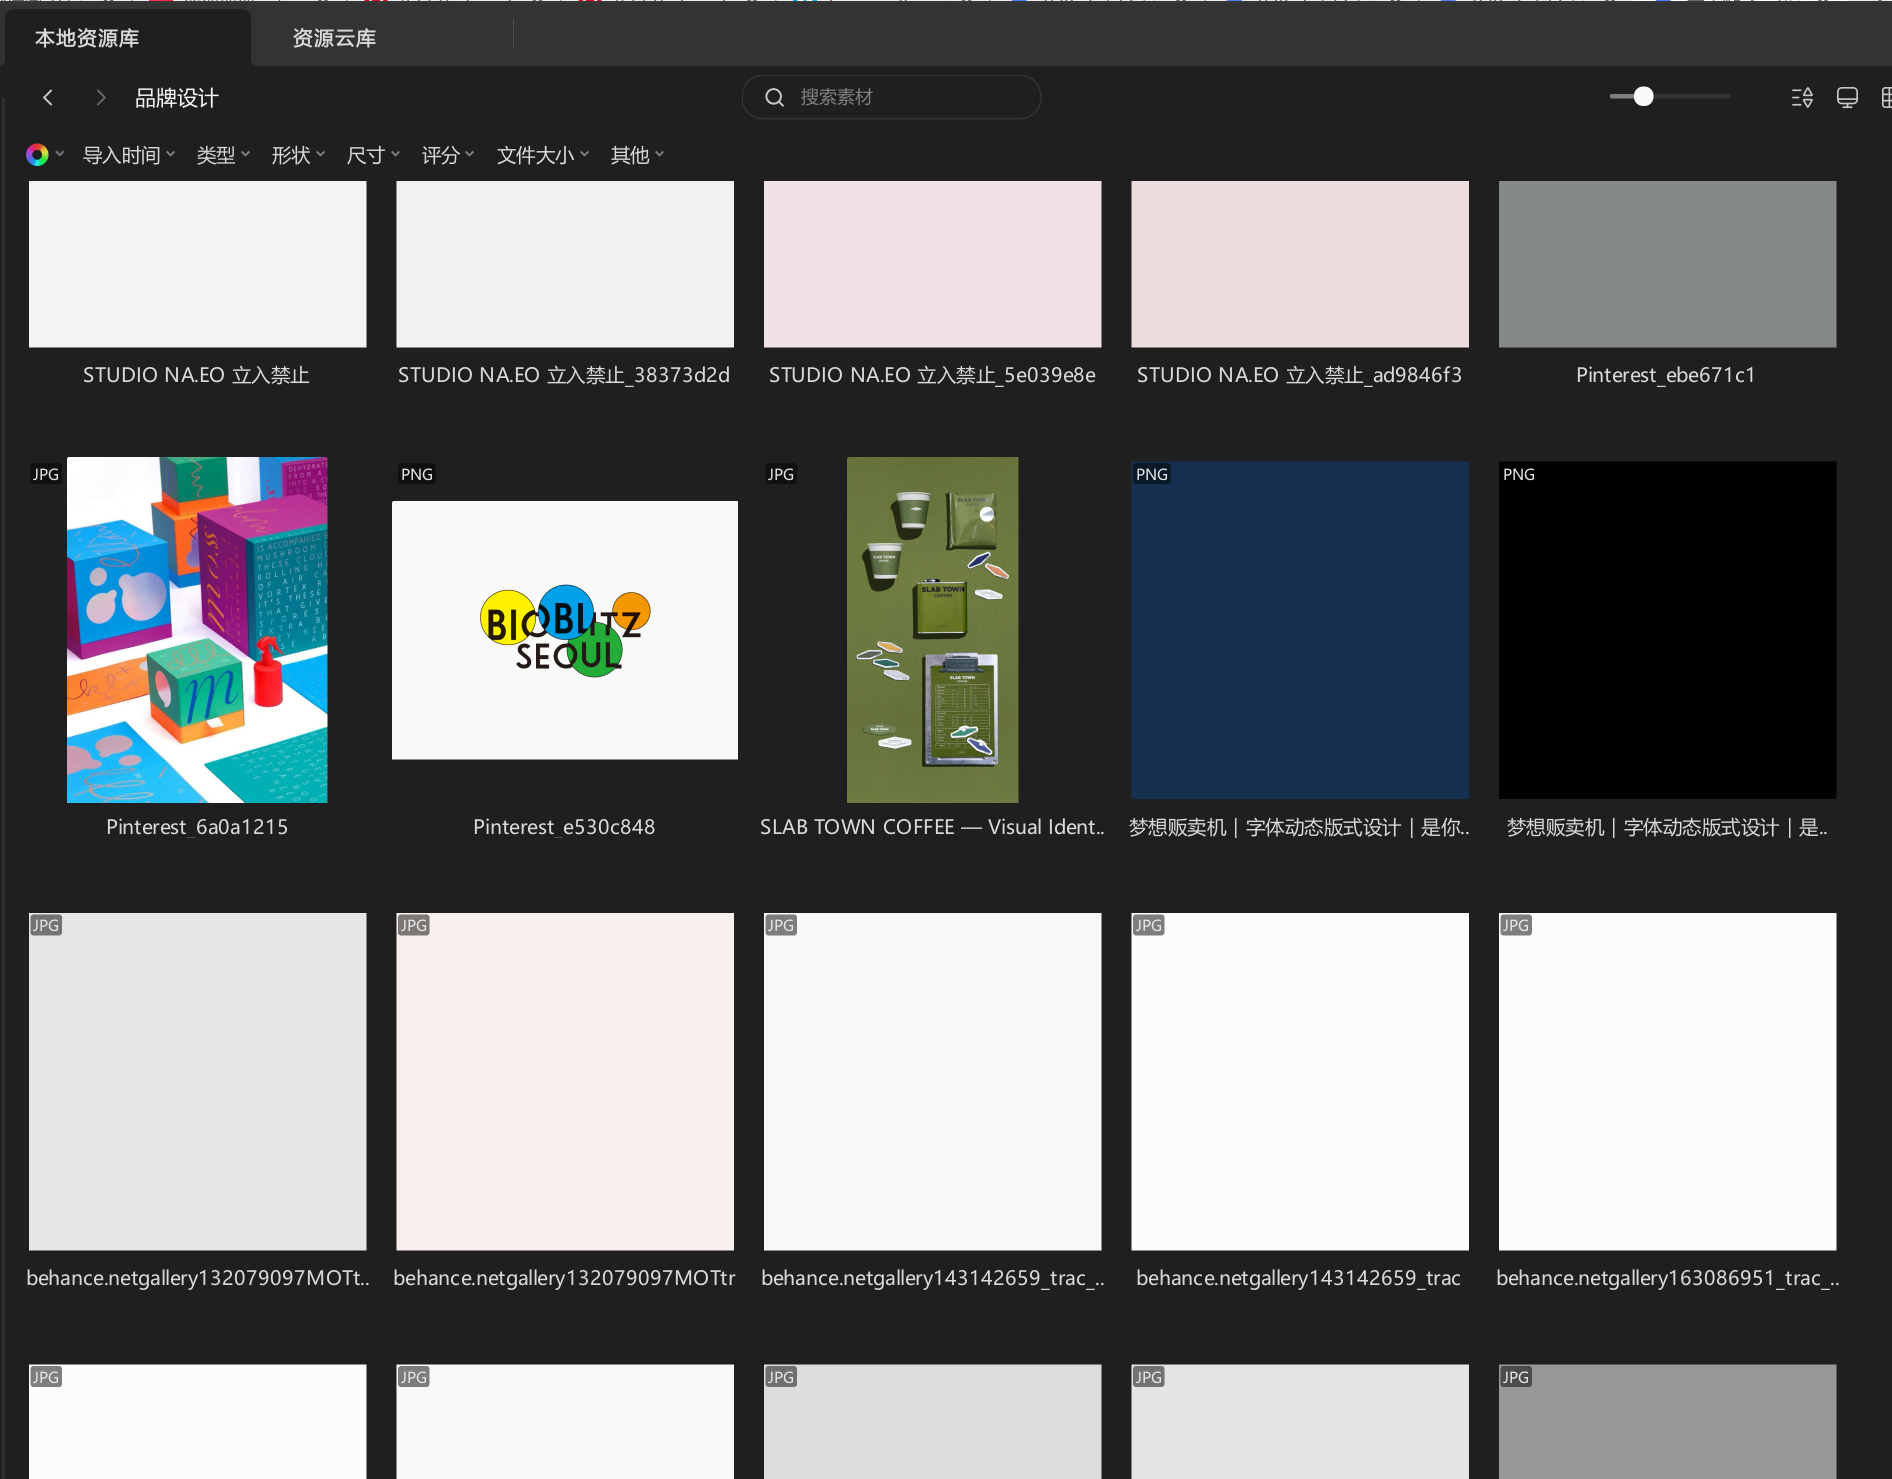The width and height of the screenshot is (1892, 1479).
Task: Select the first STUDIO NA.EO 立入禁止 thumbnail
Action: 197,264
